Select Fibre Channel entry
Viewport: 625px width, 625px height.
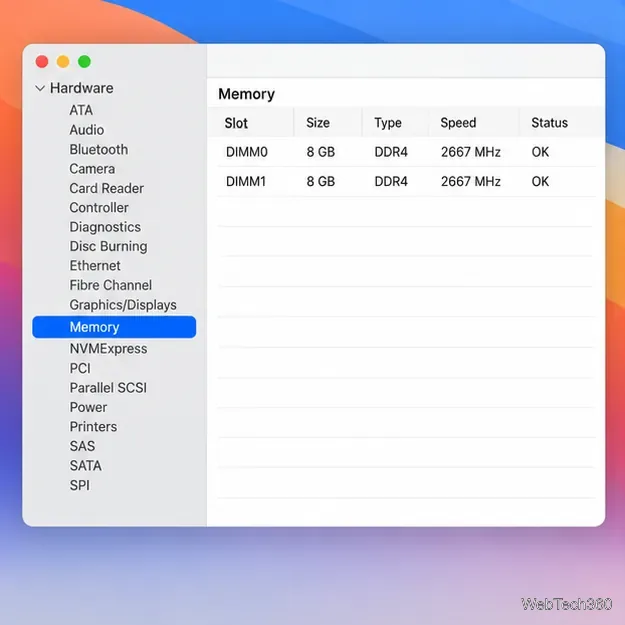click(x=110, y=285)
